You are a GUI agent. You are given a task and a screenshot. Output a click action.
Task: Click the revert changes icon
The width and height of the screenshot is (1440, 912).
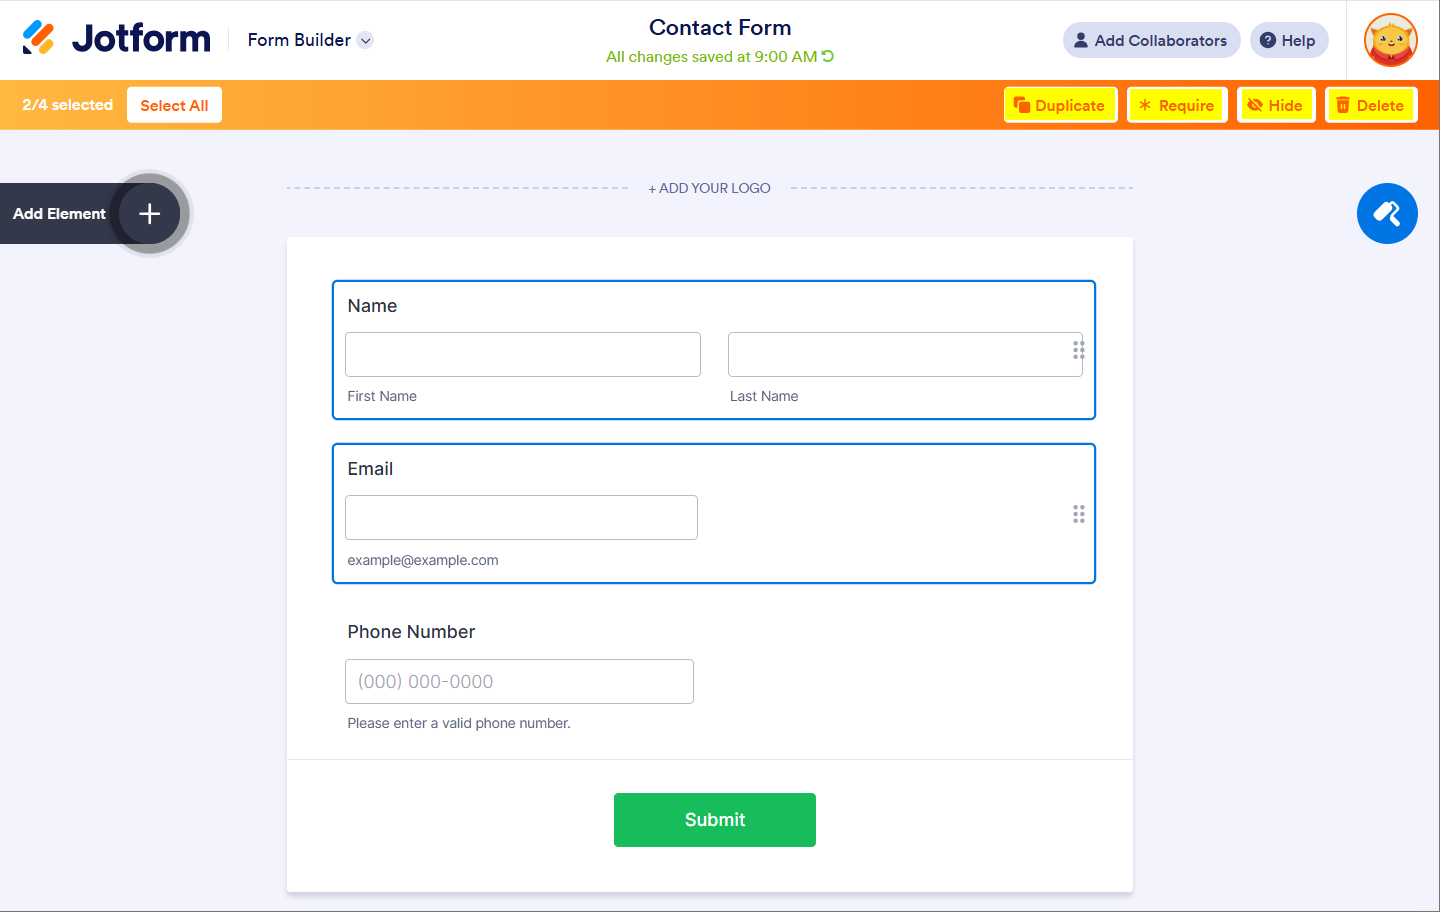[x=828, y=57]
